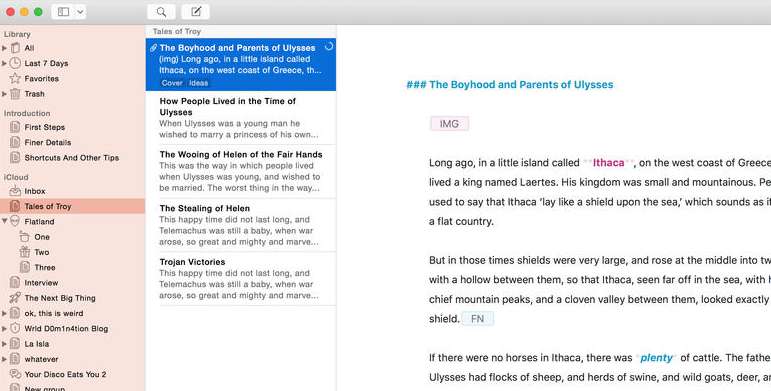
Task: Select The Boyhood and Parents of Ulysses sheet
Action: [241, 64]
